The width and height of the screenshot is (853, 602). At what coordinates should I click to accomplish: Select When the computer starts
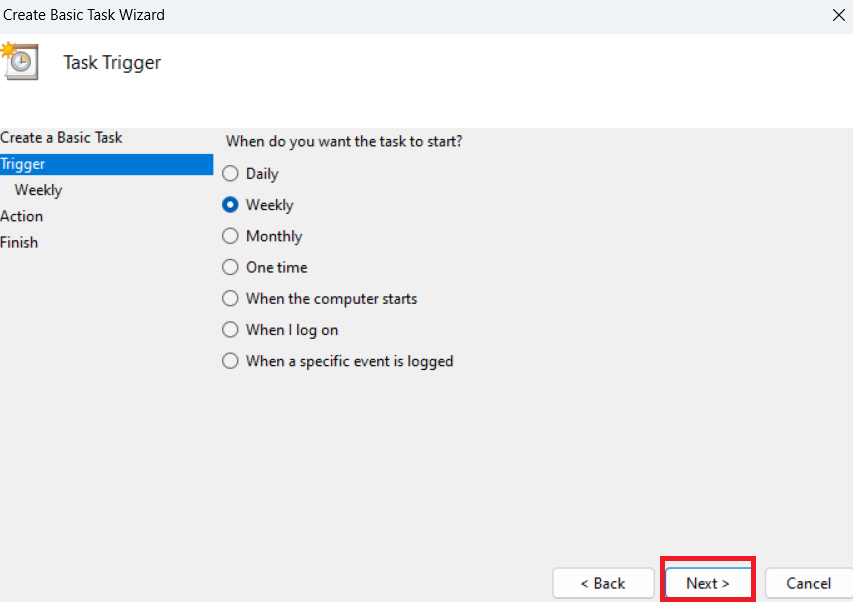pyautogui.click(x=231, y=299)
